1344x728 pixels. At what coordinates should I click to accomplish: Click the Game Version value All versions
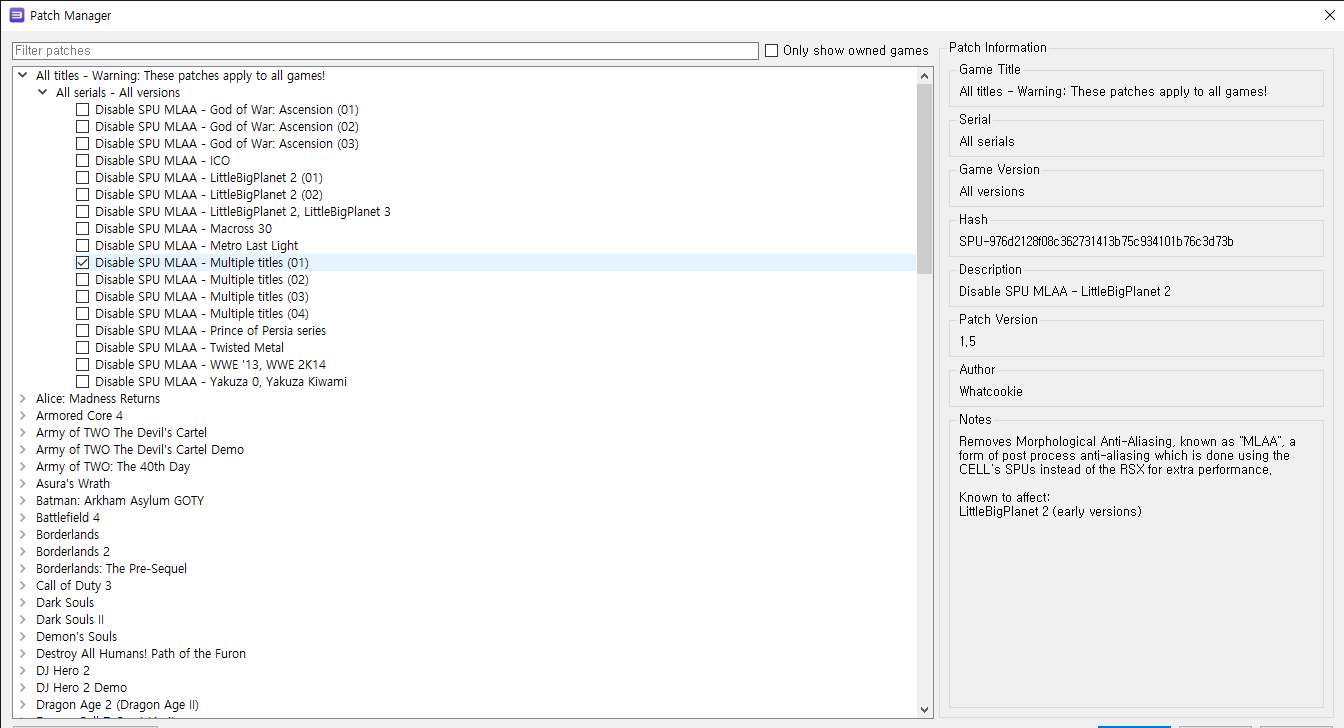coord(992,191)
